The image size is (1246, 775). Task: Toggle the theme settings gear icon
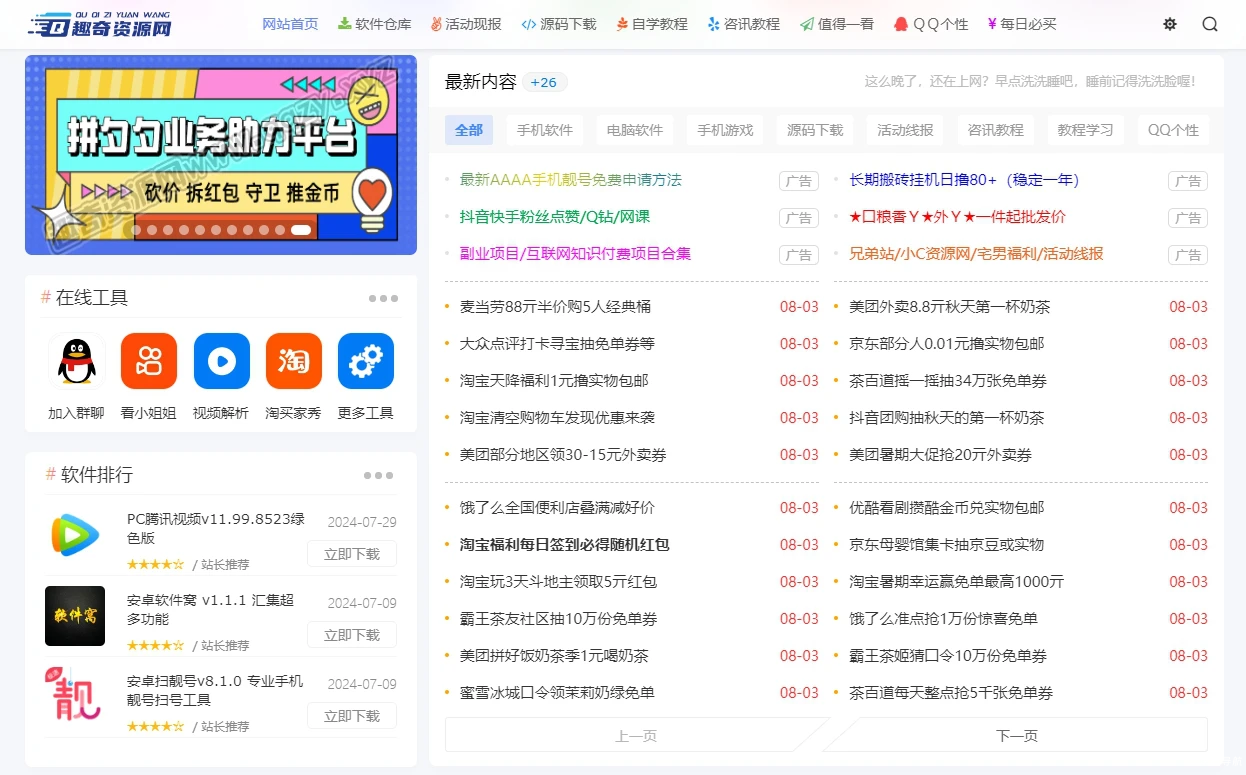pos(1170,24)
